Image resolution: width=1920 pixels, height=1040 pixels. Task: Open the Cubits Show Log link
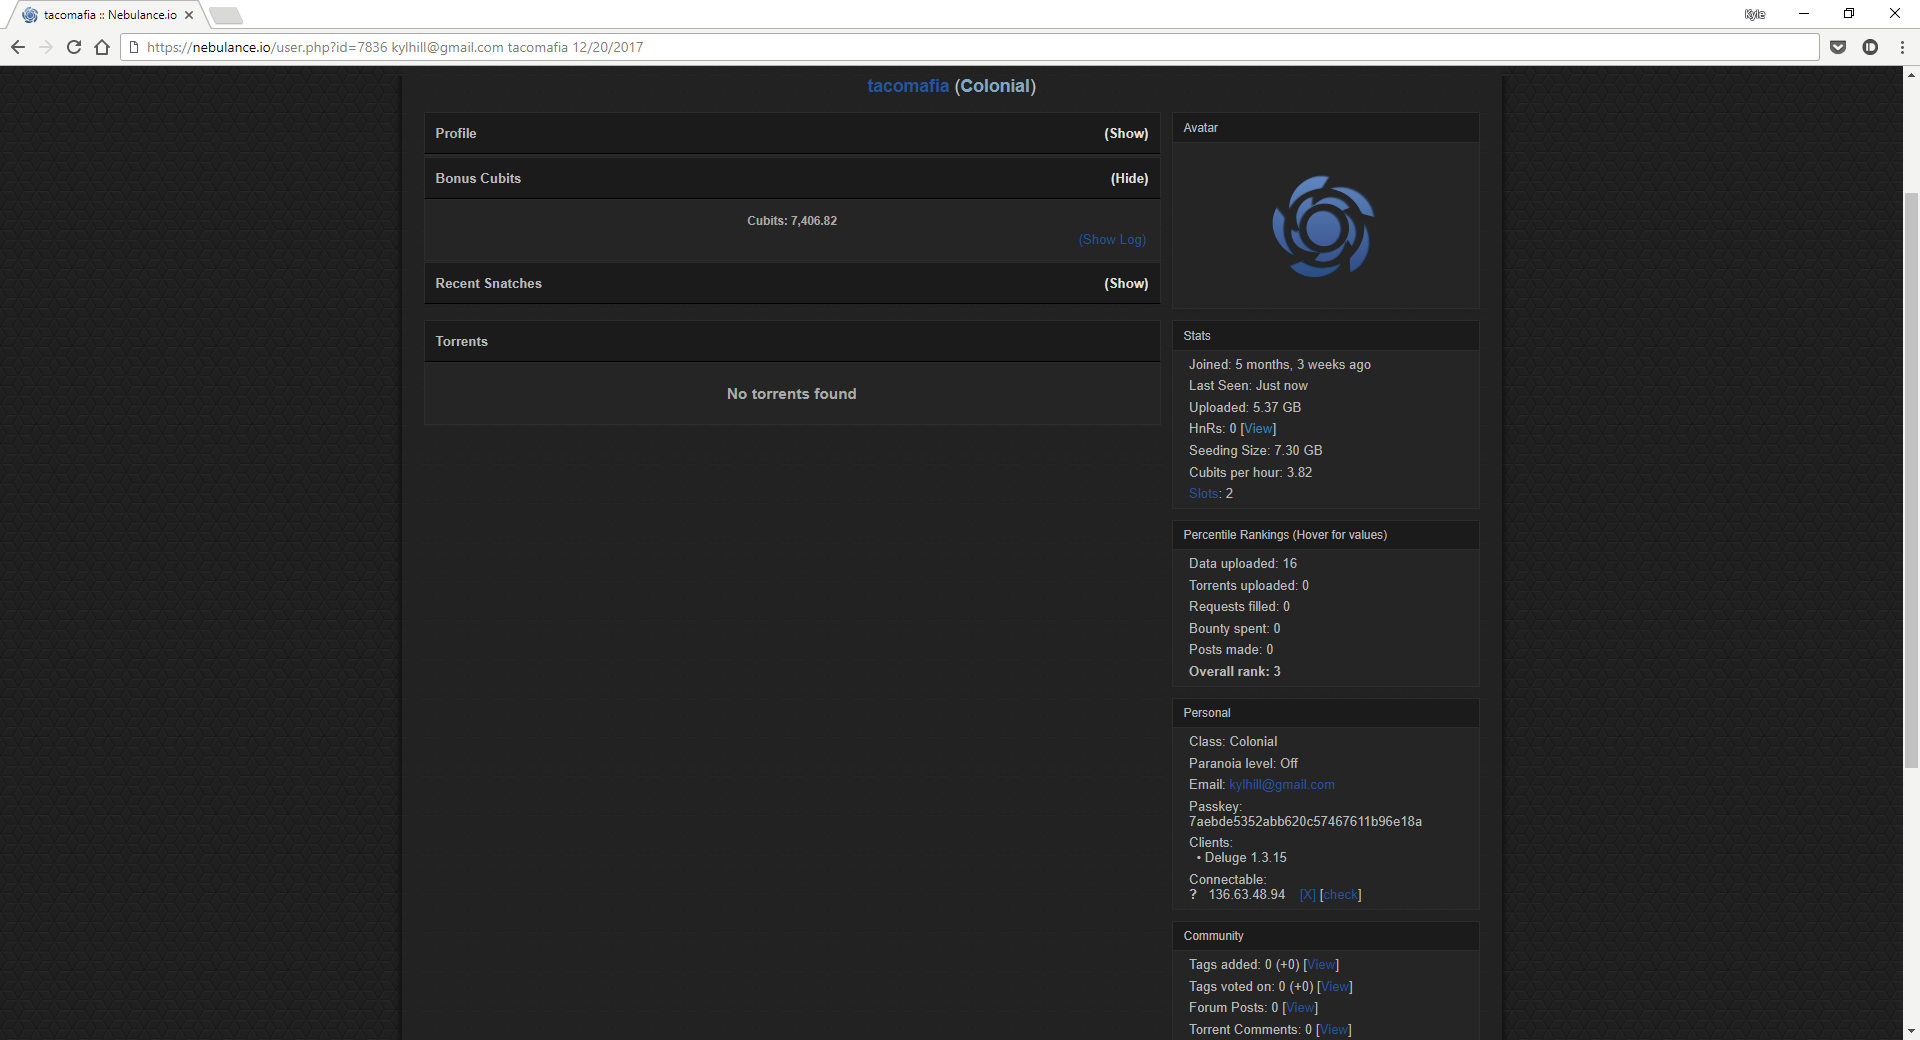pos(1112,240)
